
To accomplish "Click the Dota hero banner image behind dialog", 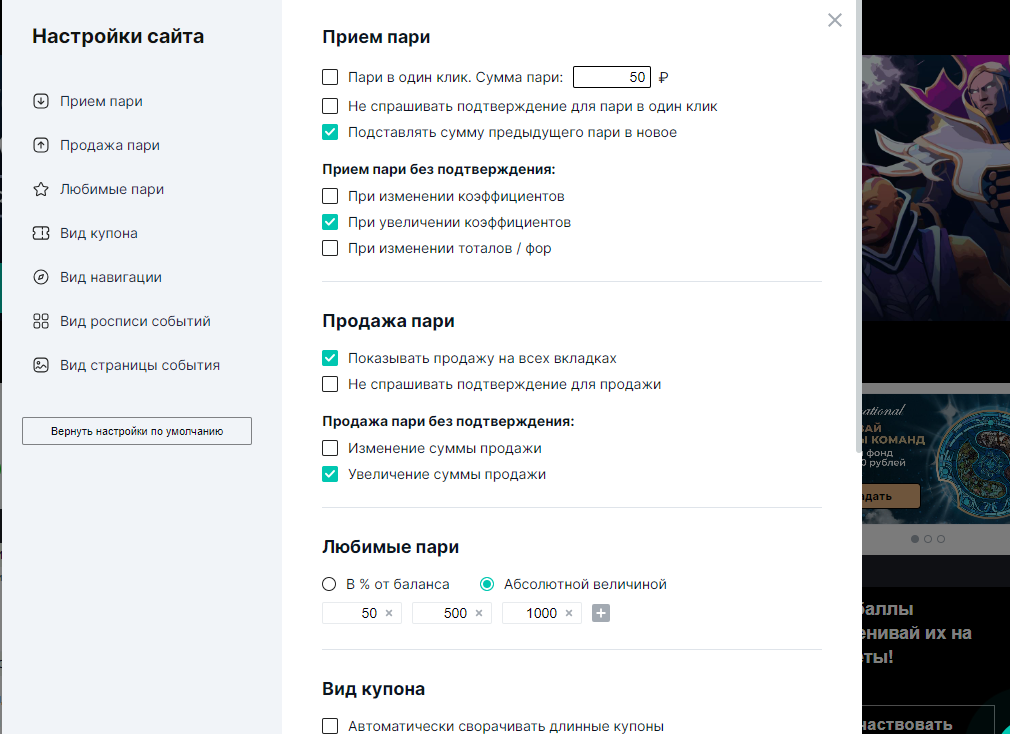I will coord(936,187).
